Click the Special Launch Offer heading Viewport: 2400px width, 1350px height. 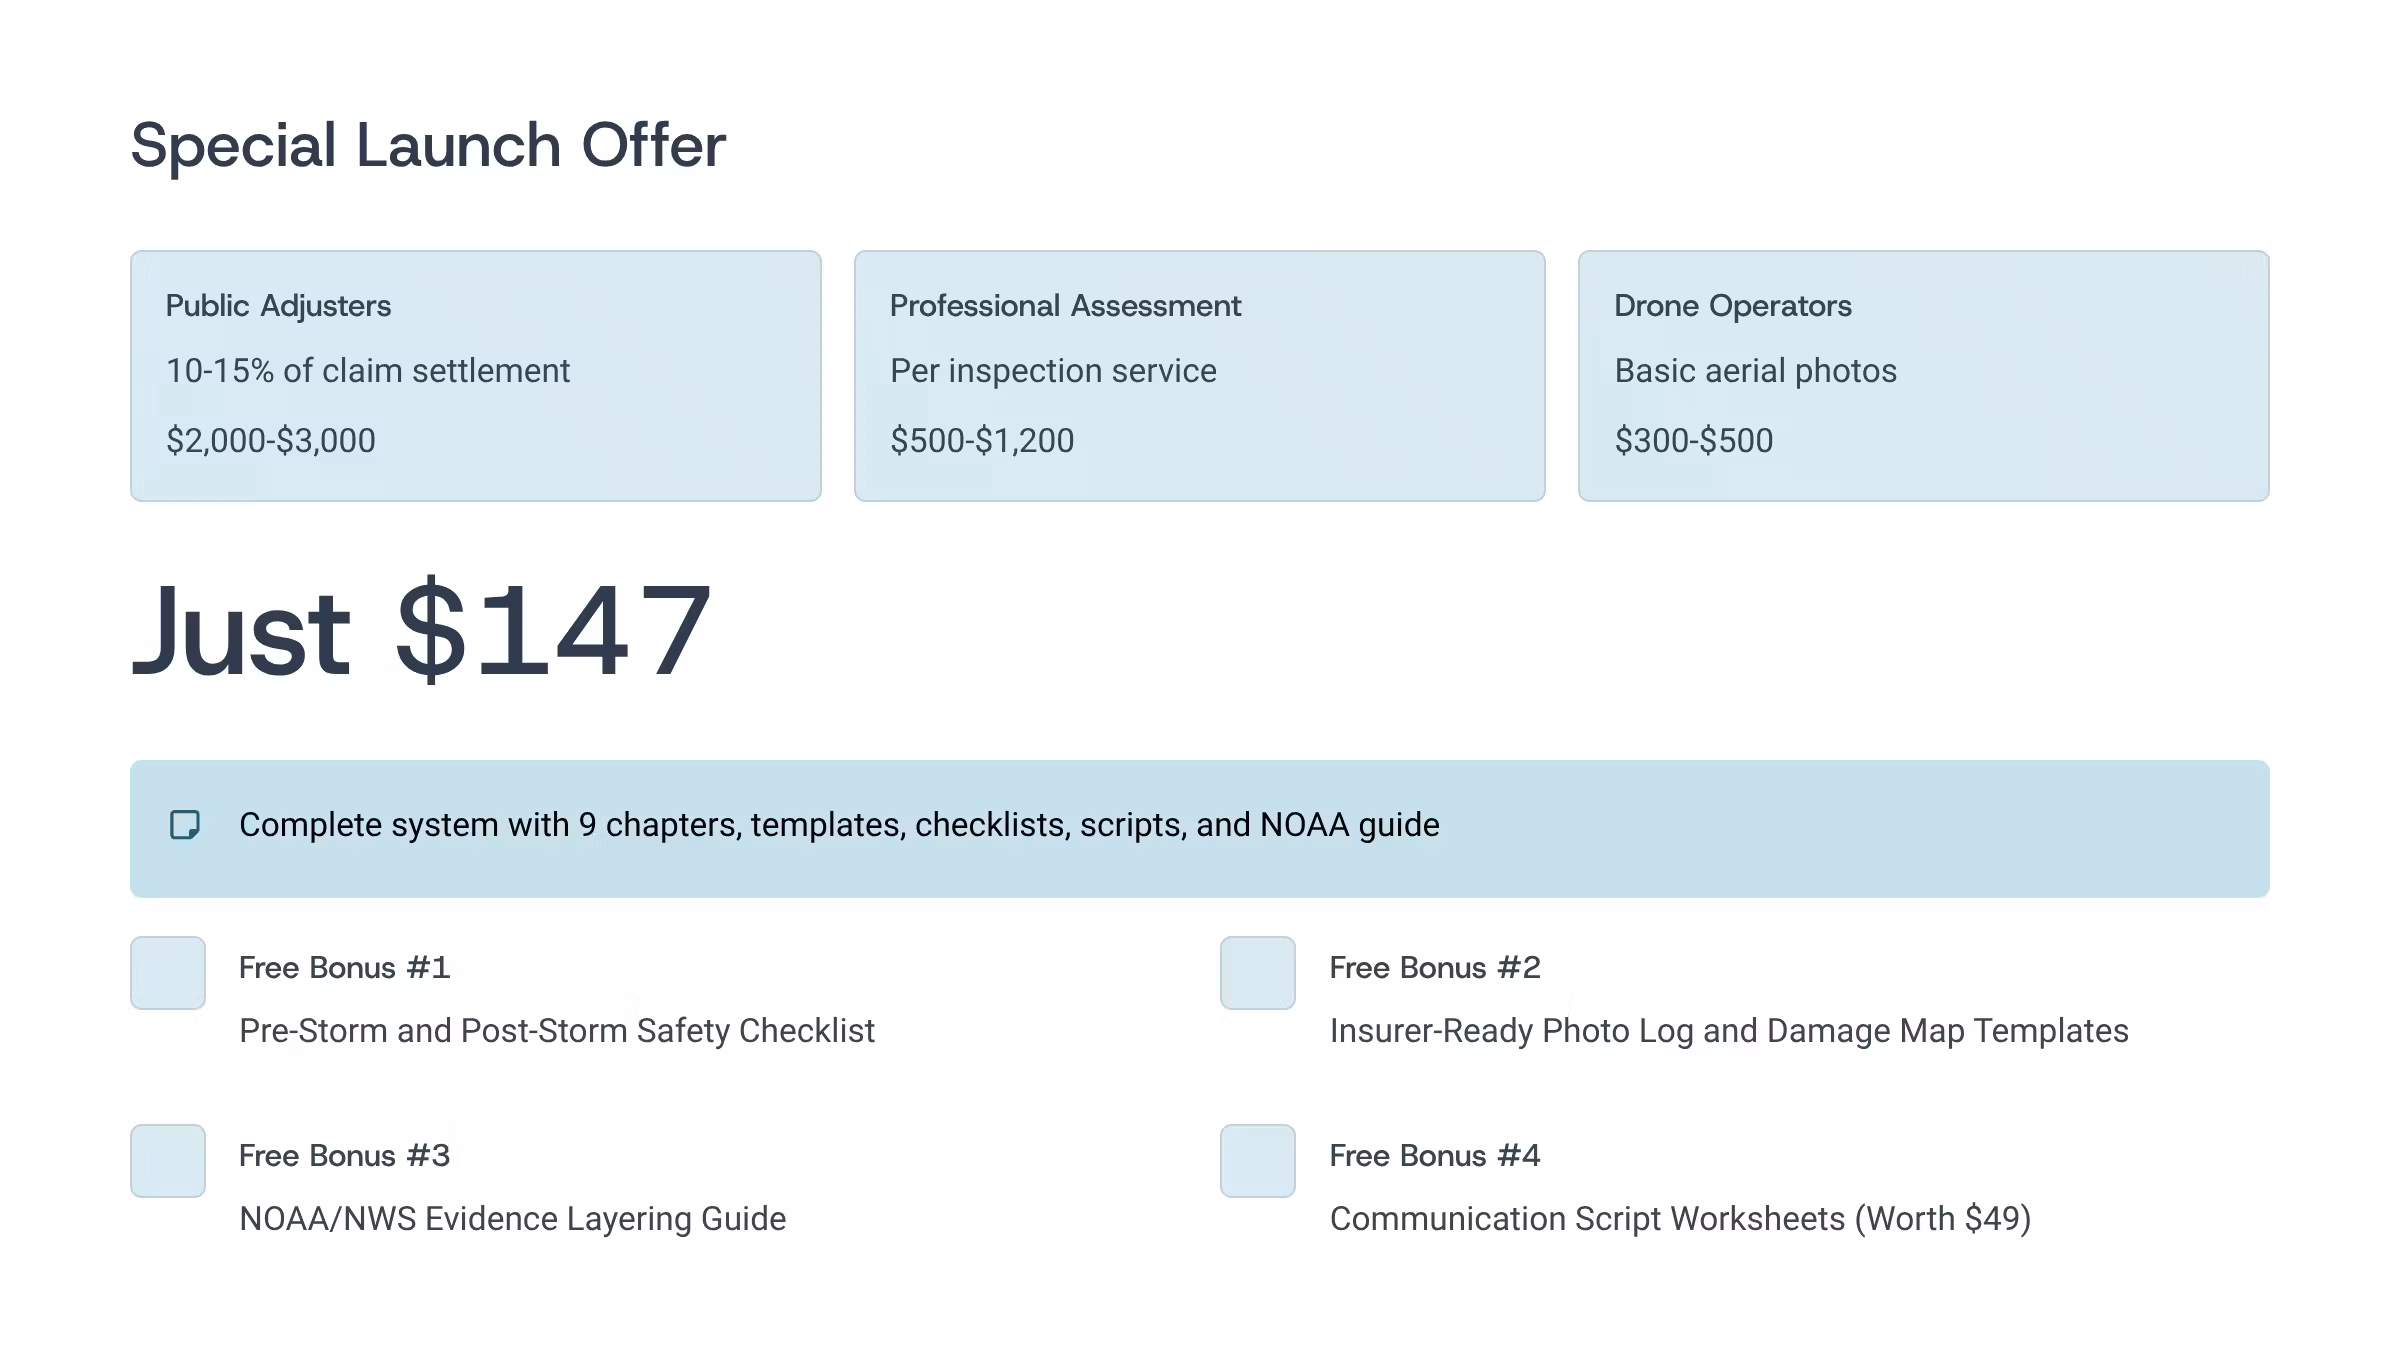tap(428, 145)
